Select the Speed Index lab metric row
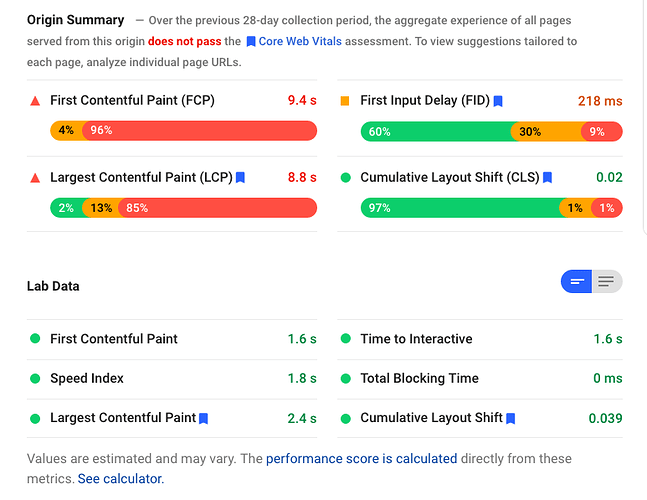 coord(172,379)
